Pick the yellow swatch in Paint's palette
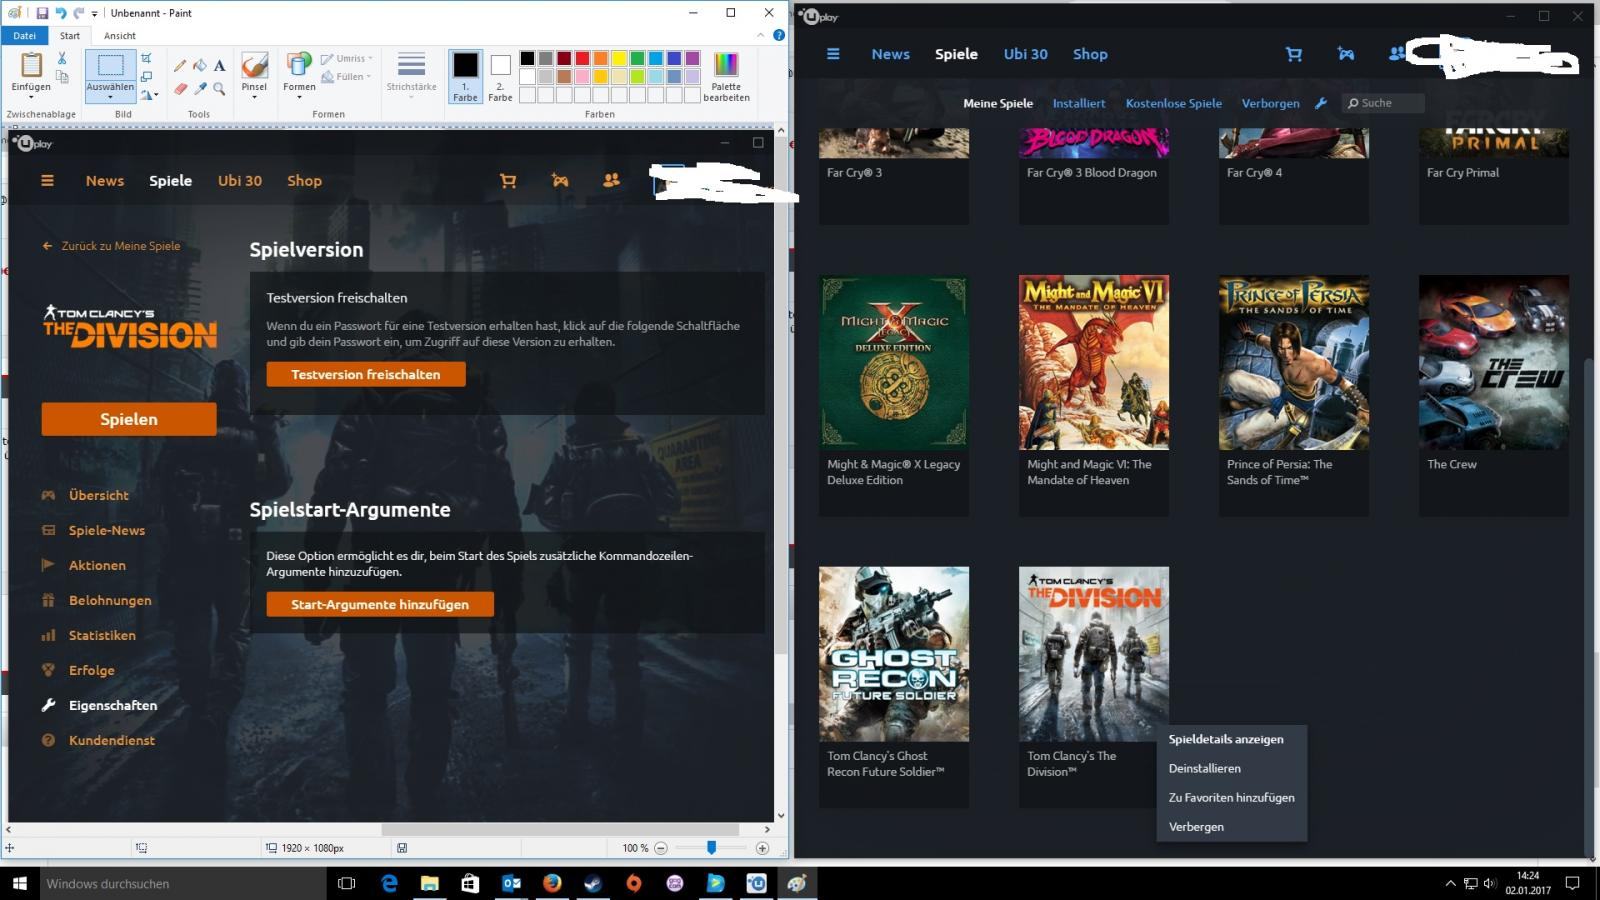This screenshot has height=900, width=1600. click(619, 58)
